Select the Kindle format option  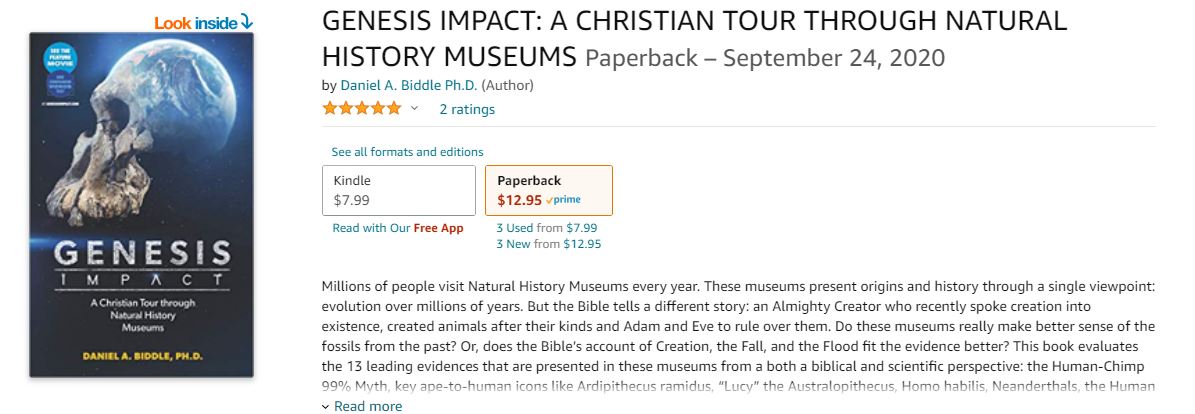(399, 191)
